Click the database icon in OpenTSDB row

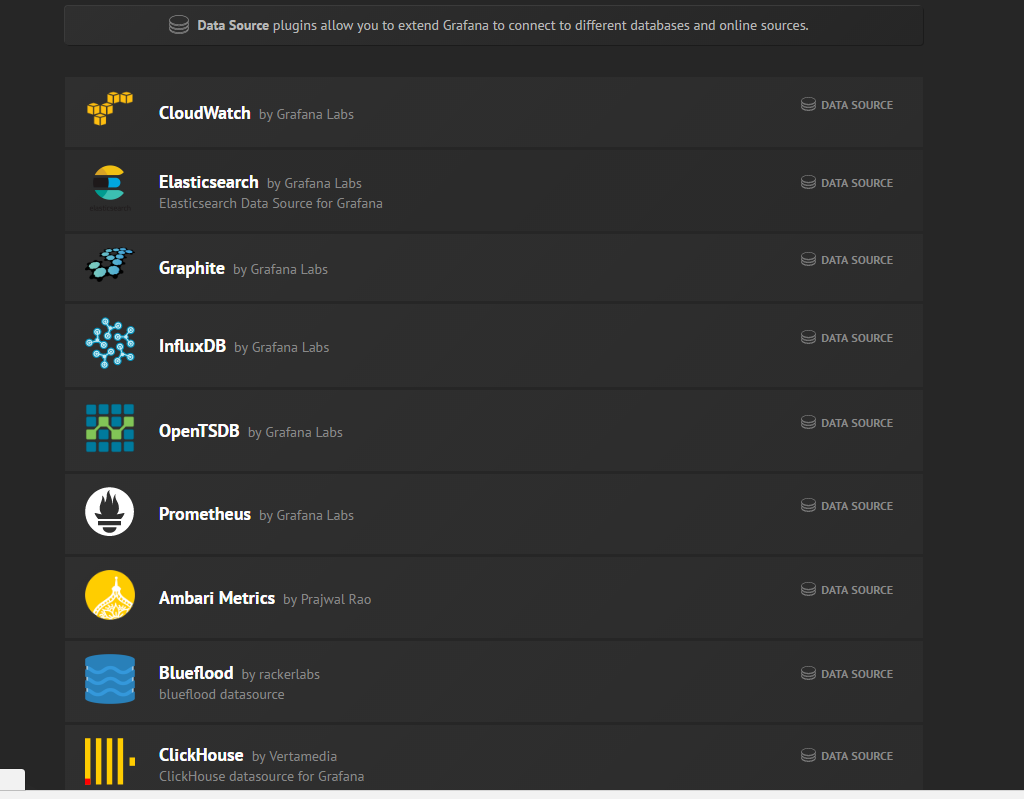click(808, 422)
